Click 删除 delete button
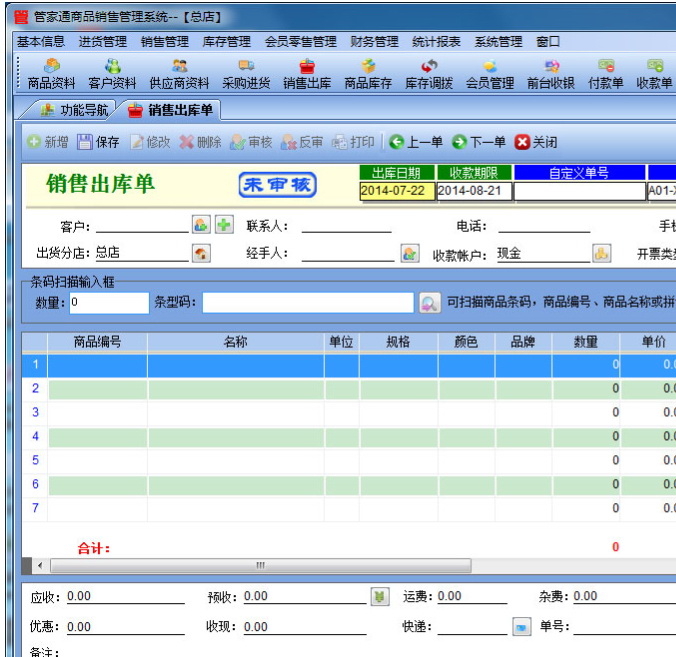Screen dimensions: 676x657 (200, 142)
